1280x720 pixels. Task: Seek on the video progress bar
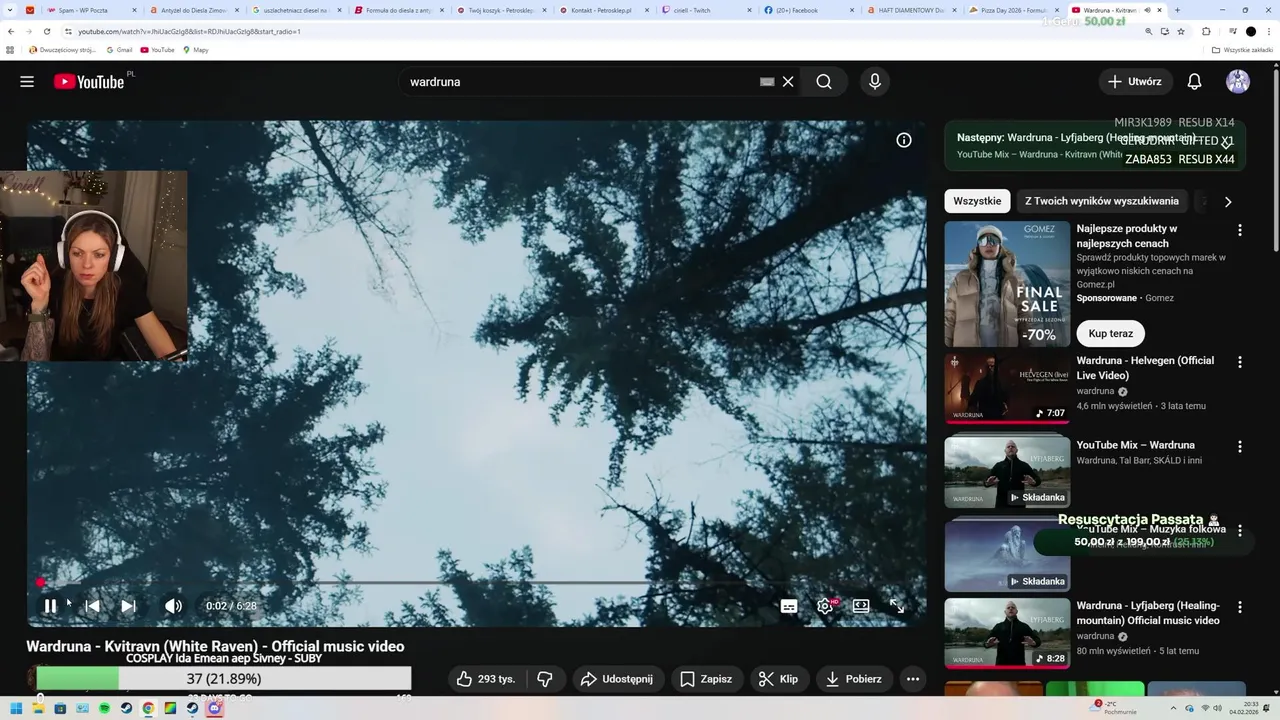476,582
